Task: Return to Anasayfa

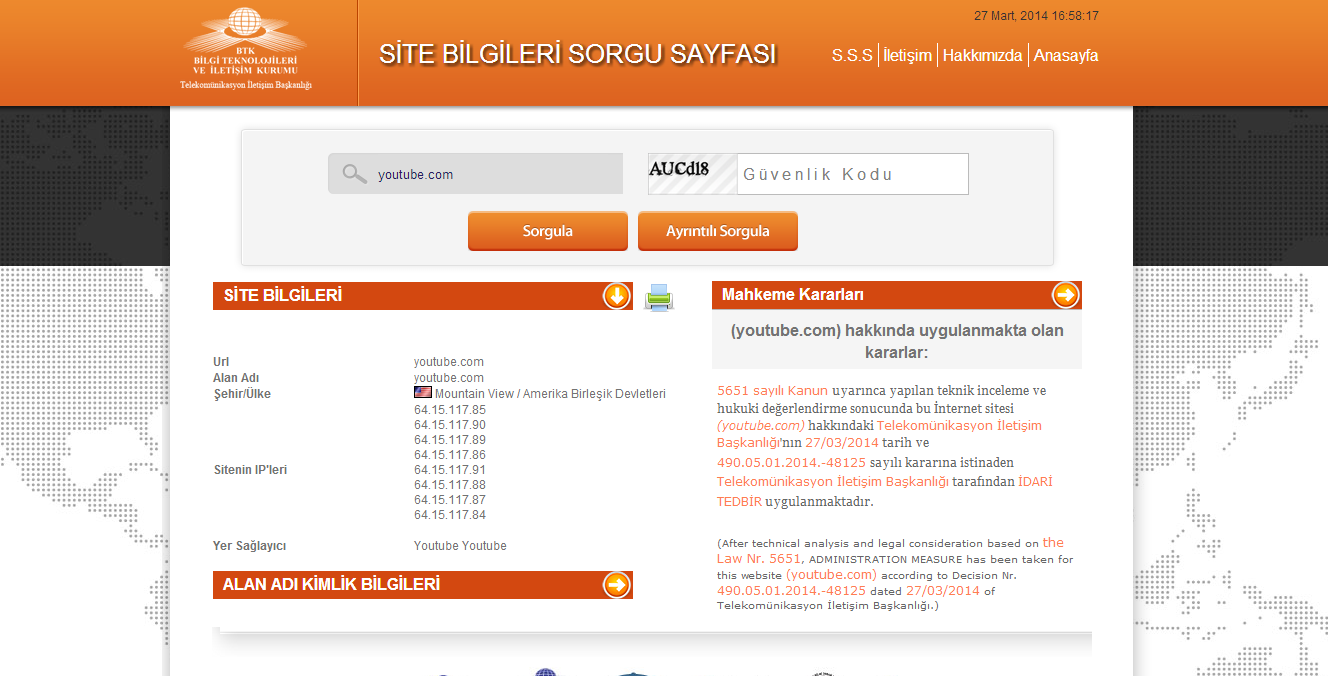Action: point(1066,55)
